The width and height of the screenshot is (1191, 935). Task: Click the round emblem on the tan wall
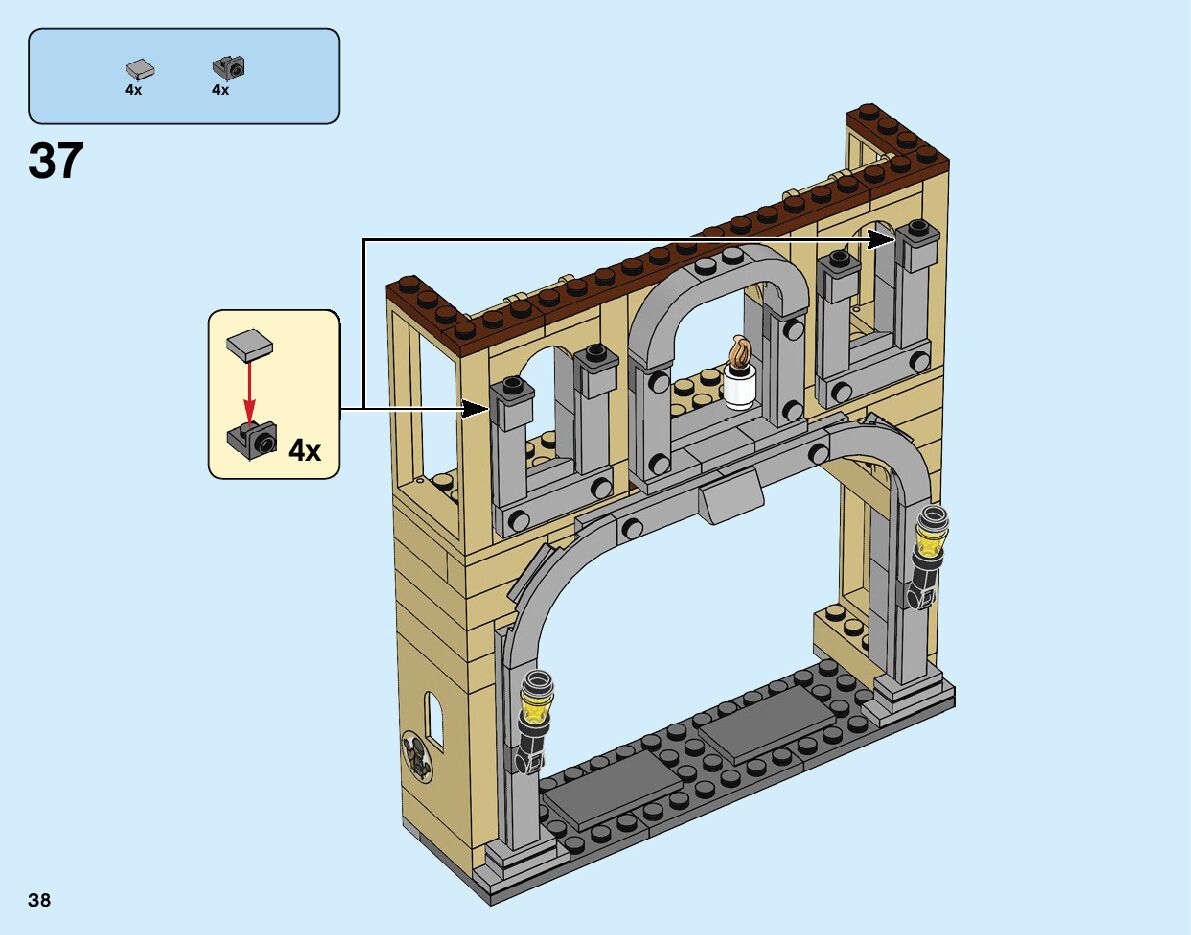[413, 756]
